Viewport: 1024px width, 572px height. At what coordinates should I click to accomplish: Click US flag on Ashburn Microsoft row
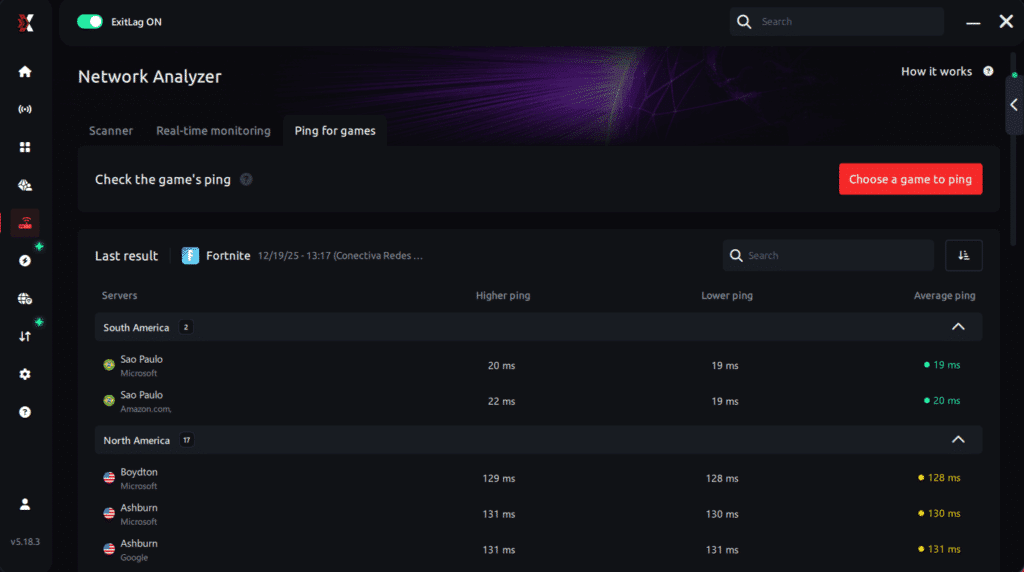[x=109, y=513]
